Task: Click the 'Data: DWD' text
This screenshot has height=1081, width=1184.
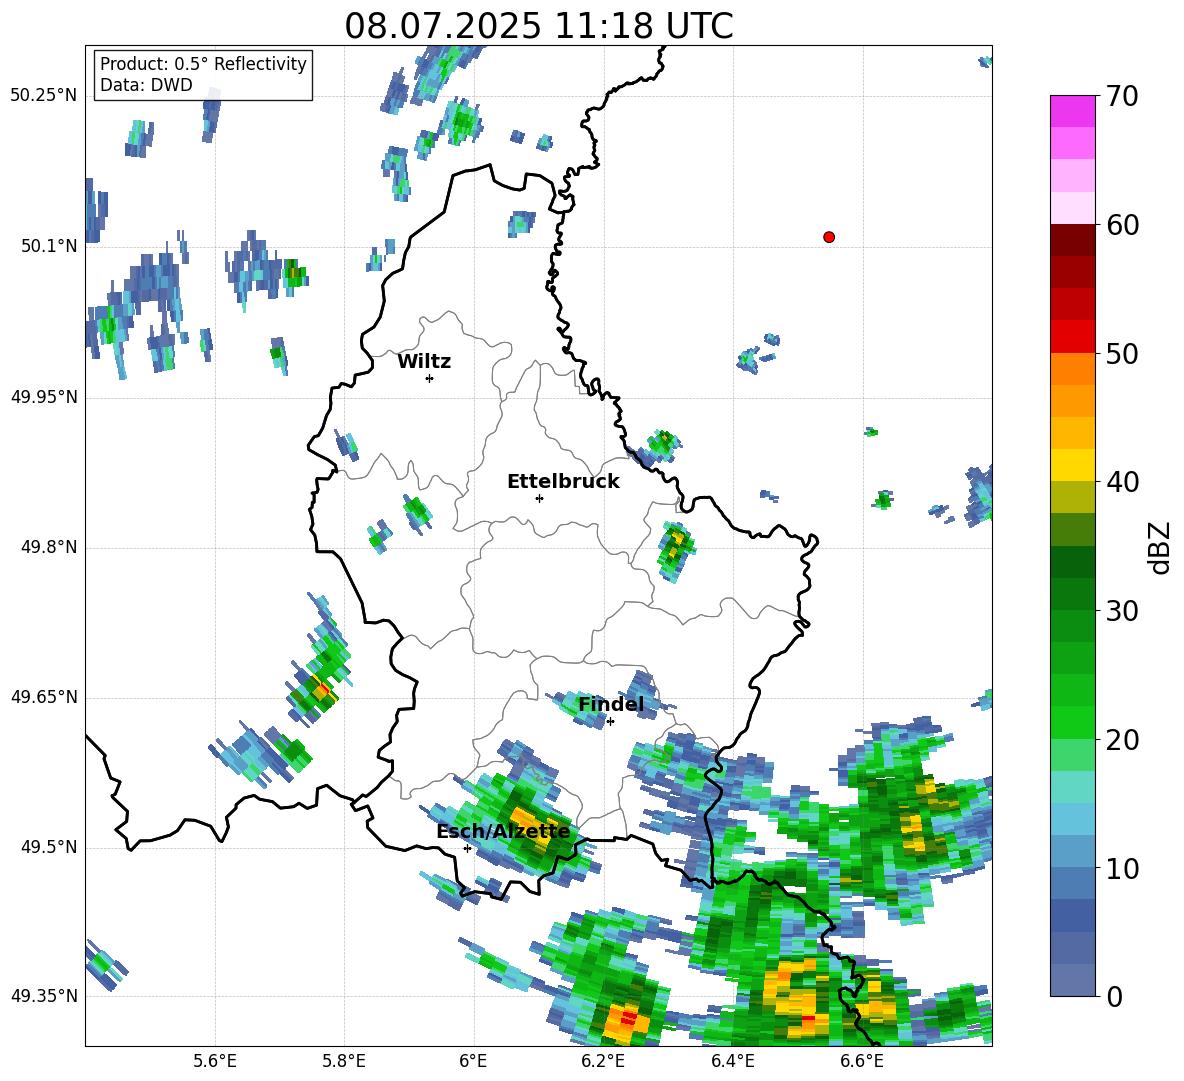Action: [146, 85]
